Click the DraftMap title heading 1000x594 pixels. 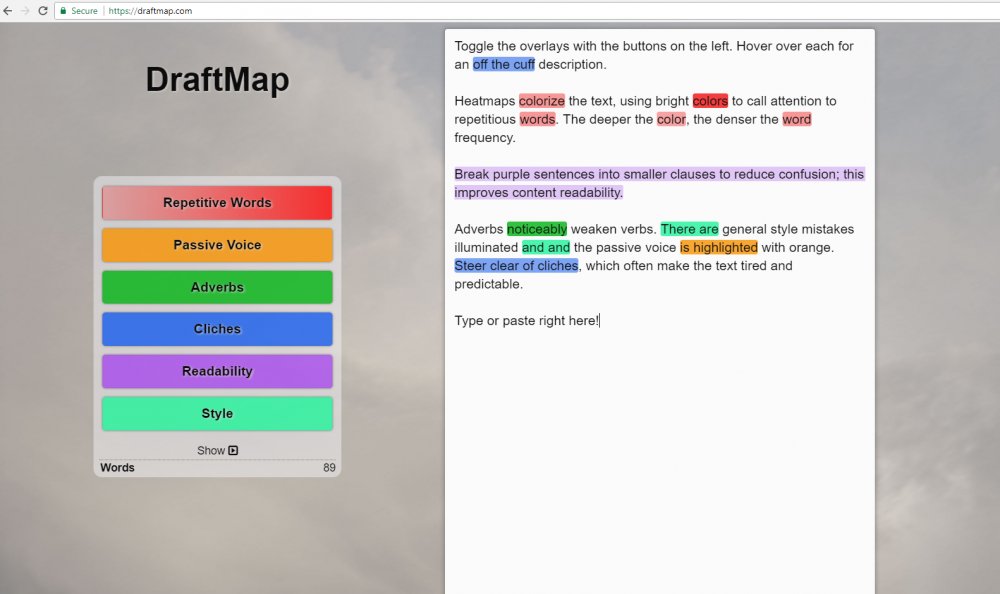coord(217,80)
